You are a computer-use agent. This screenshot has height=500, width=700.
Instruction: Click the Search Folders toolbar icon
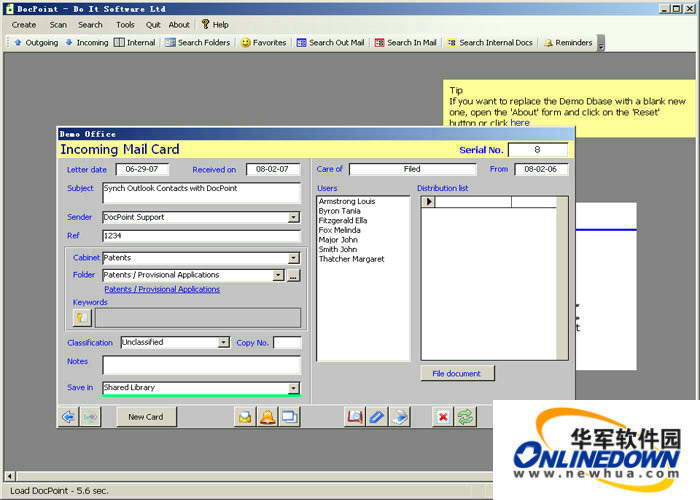pyautogui.click(x=170, y=42)
